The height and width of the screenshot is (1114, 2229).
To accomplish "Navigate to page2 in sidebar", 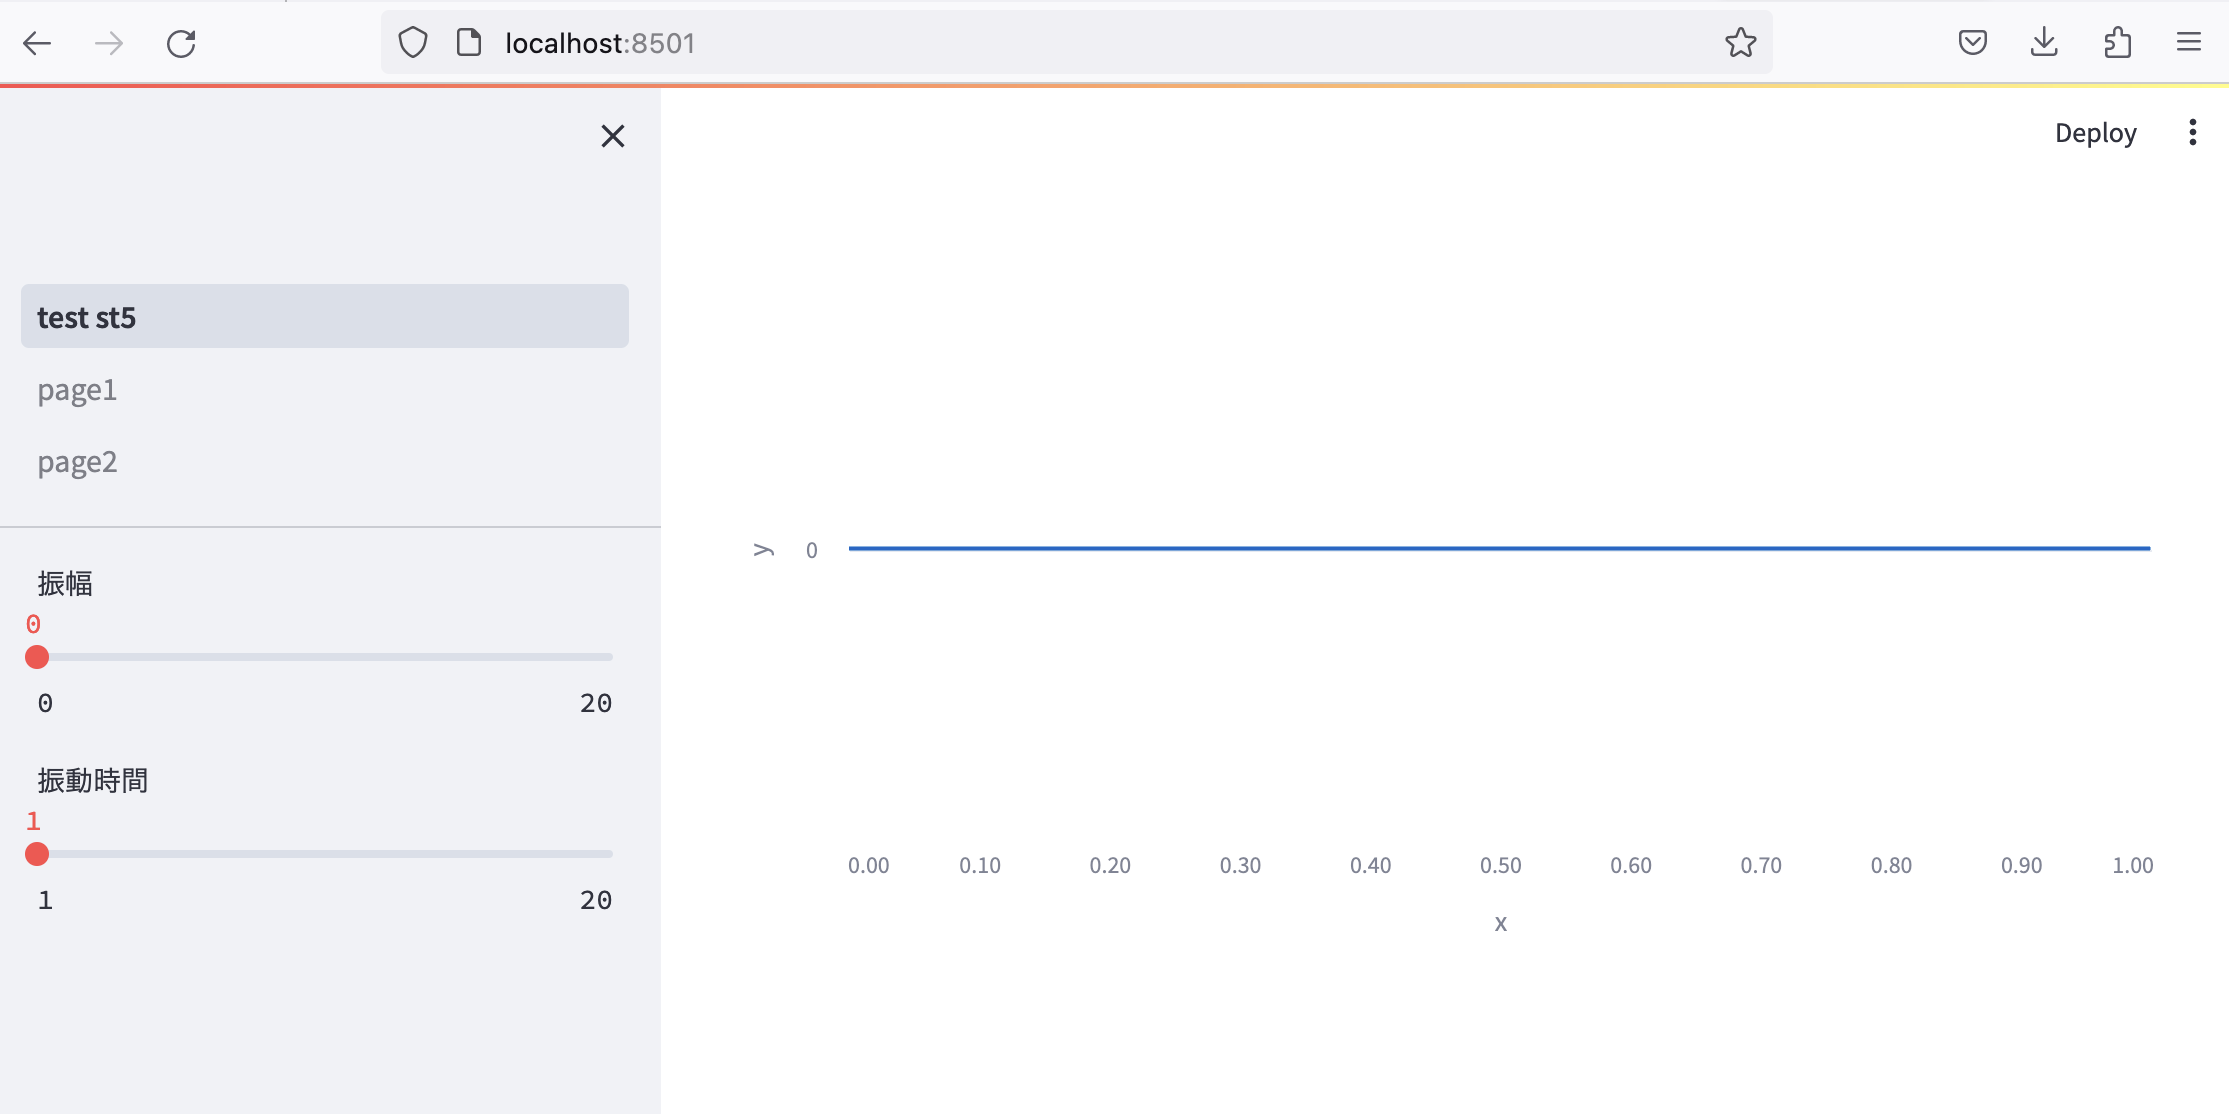I will point(78,462).
